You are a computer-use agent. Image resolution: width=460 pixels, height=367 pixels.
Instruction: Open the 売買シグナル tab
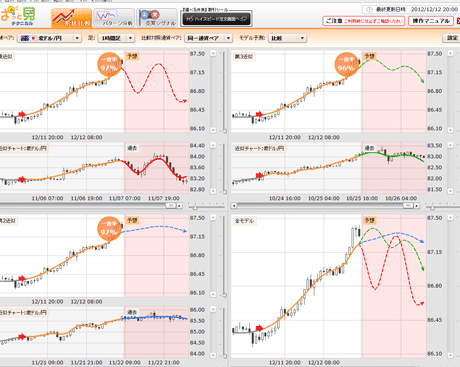157,18
